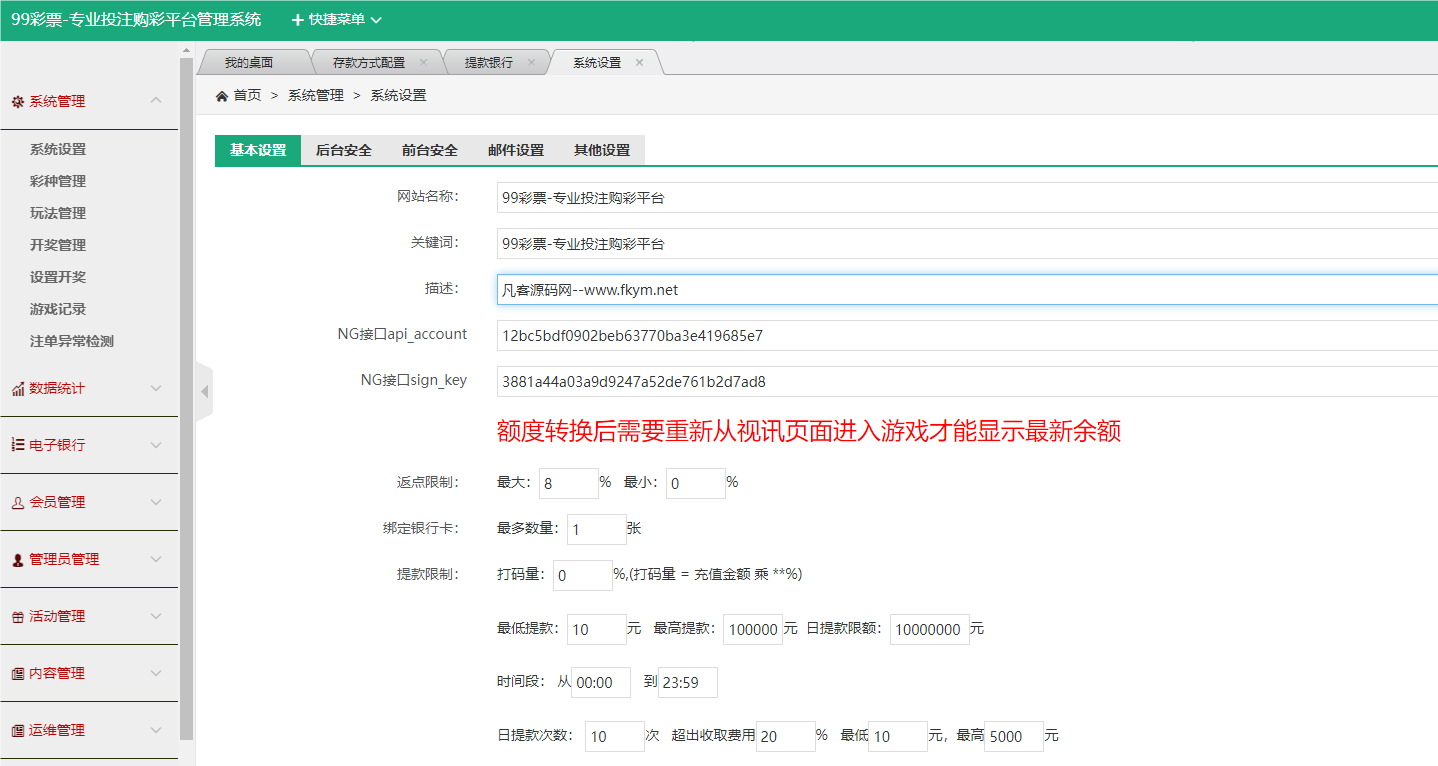Open 系统设置 in sidebar
The width and height of the screenshot is (1438, 766).
click(x=58, y=149)
